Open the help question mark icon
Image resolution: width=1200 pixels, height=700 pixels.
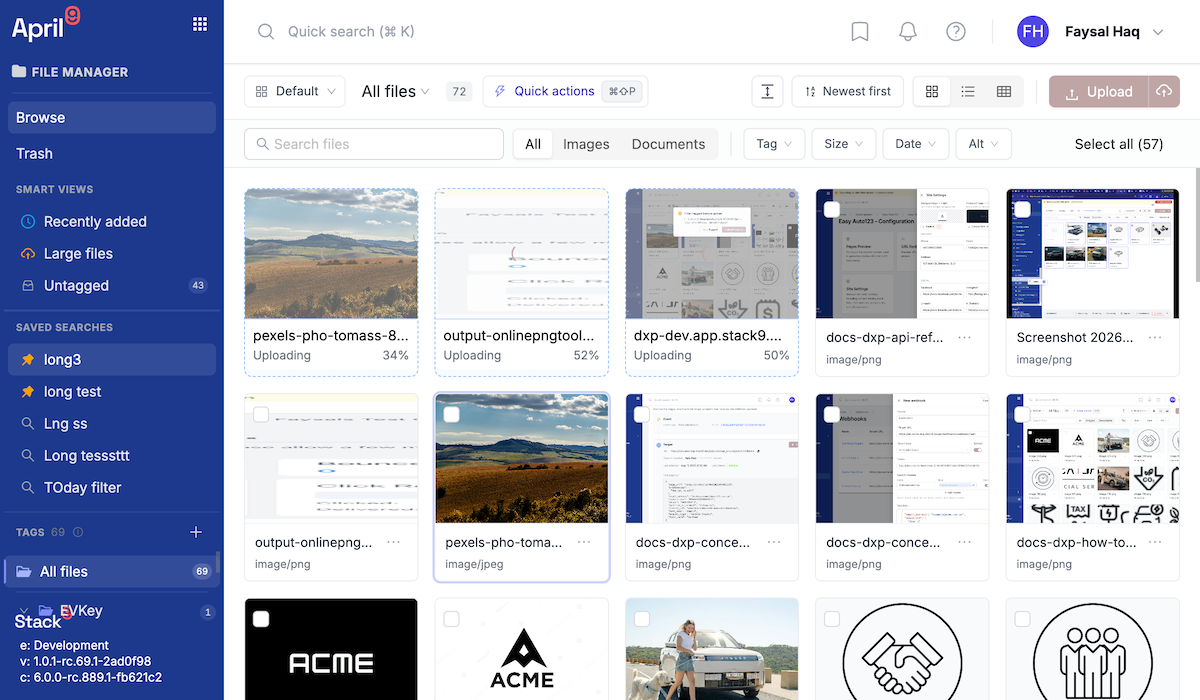click(x=956, y=32)
